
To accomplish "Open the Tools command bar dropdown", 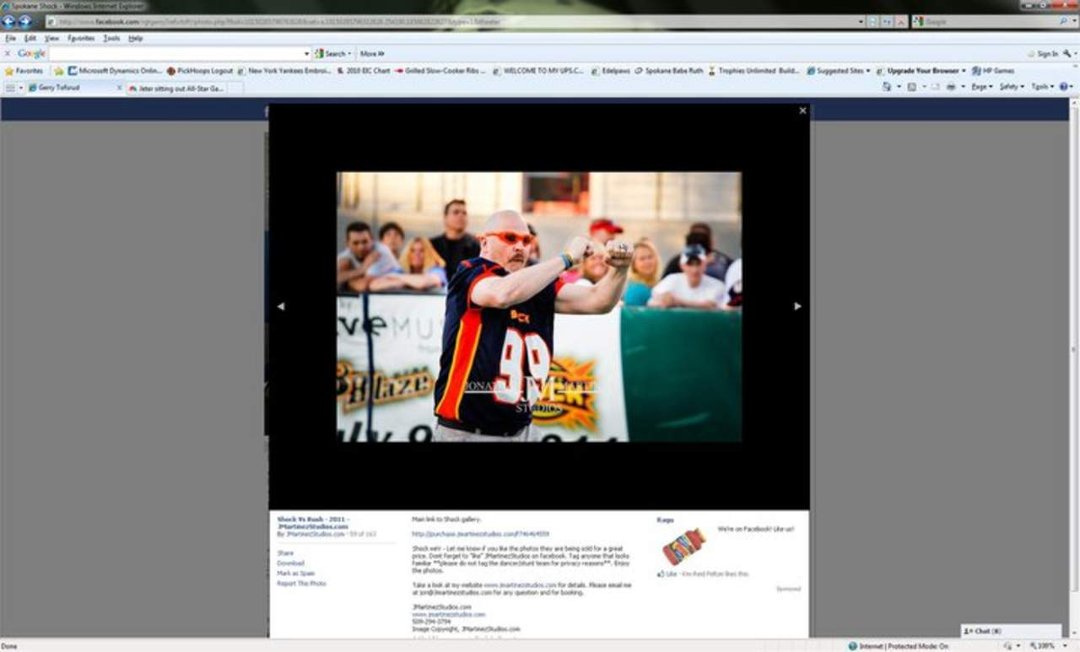I will 1042,87.
